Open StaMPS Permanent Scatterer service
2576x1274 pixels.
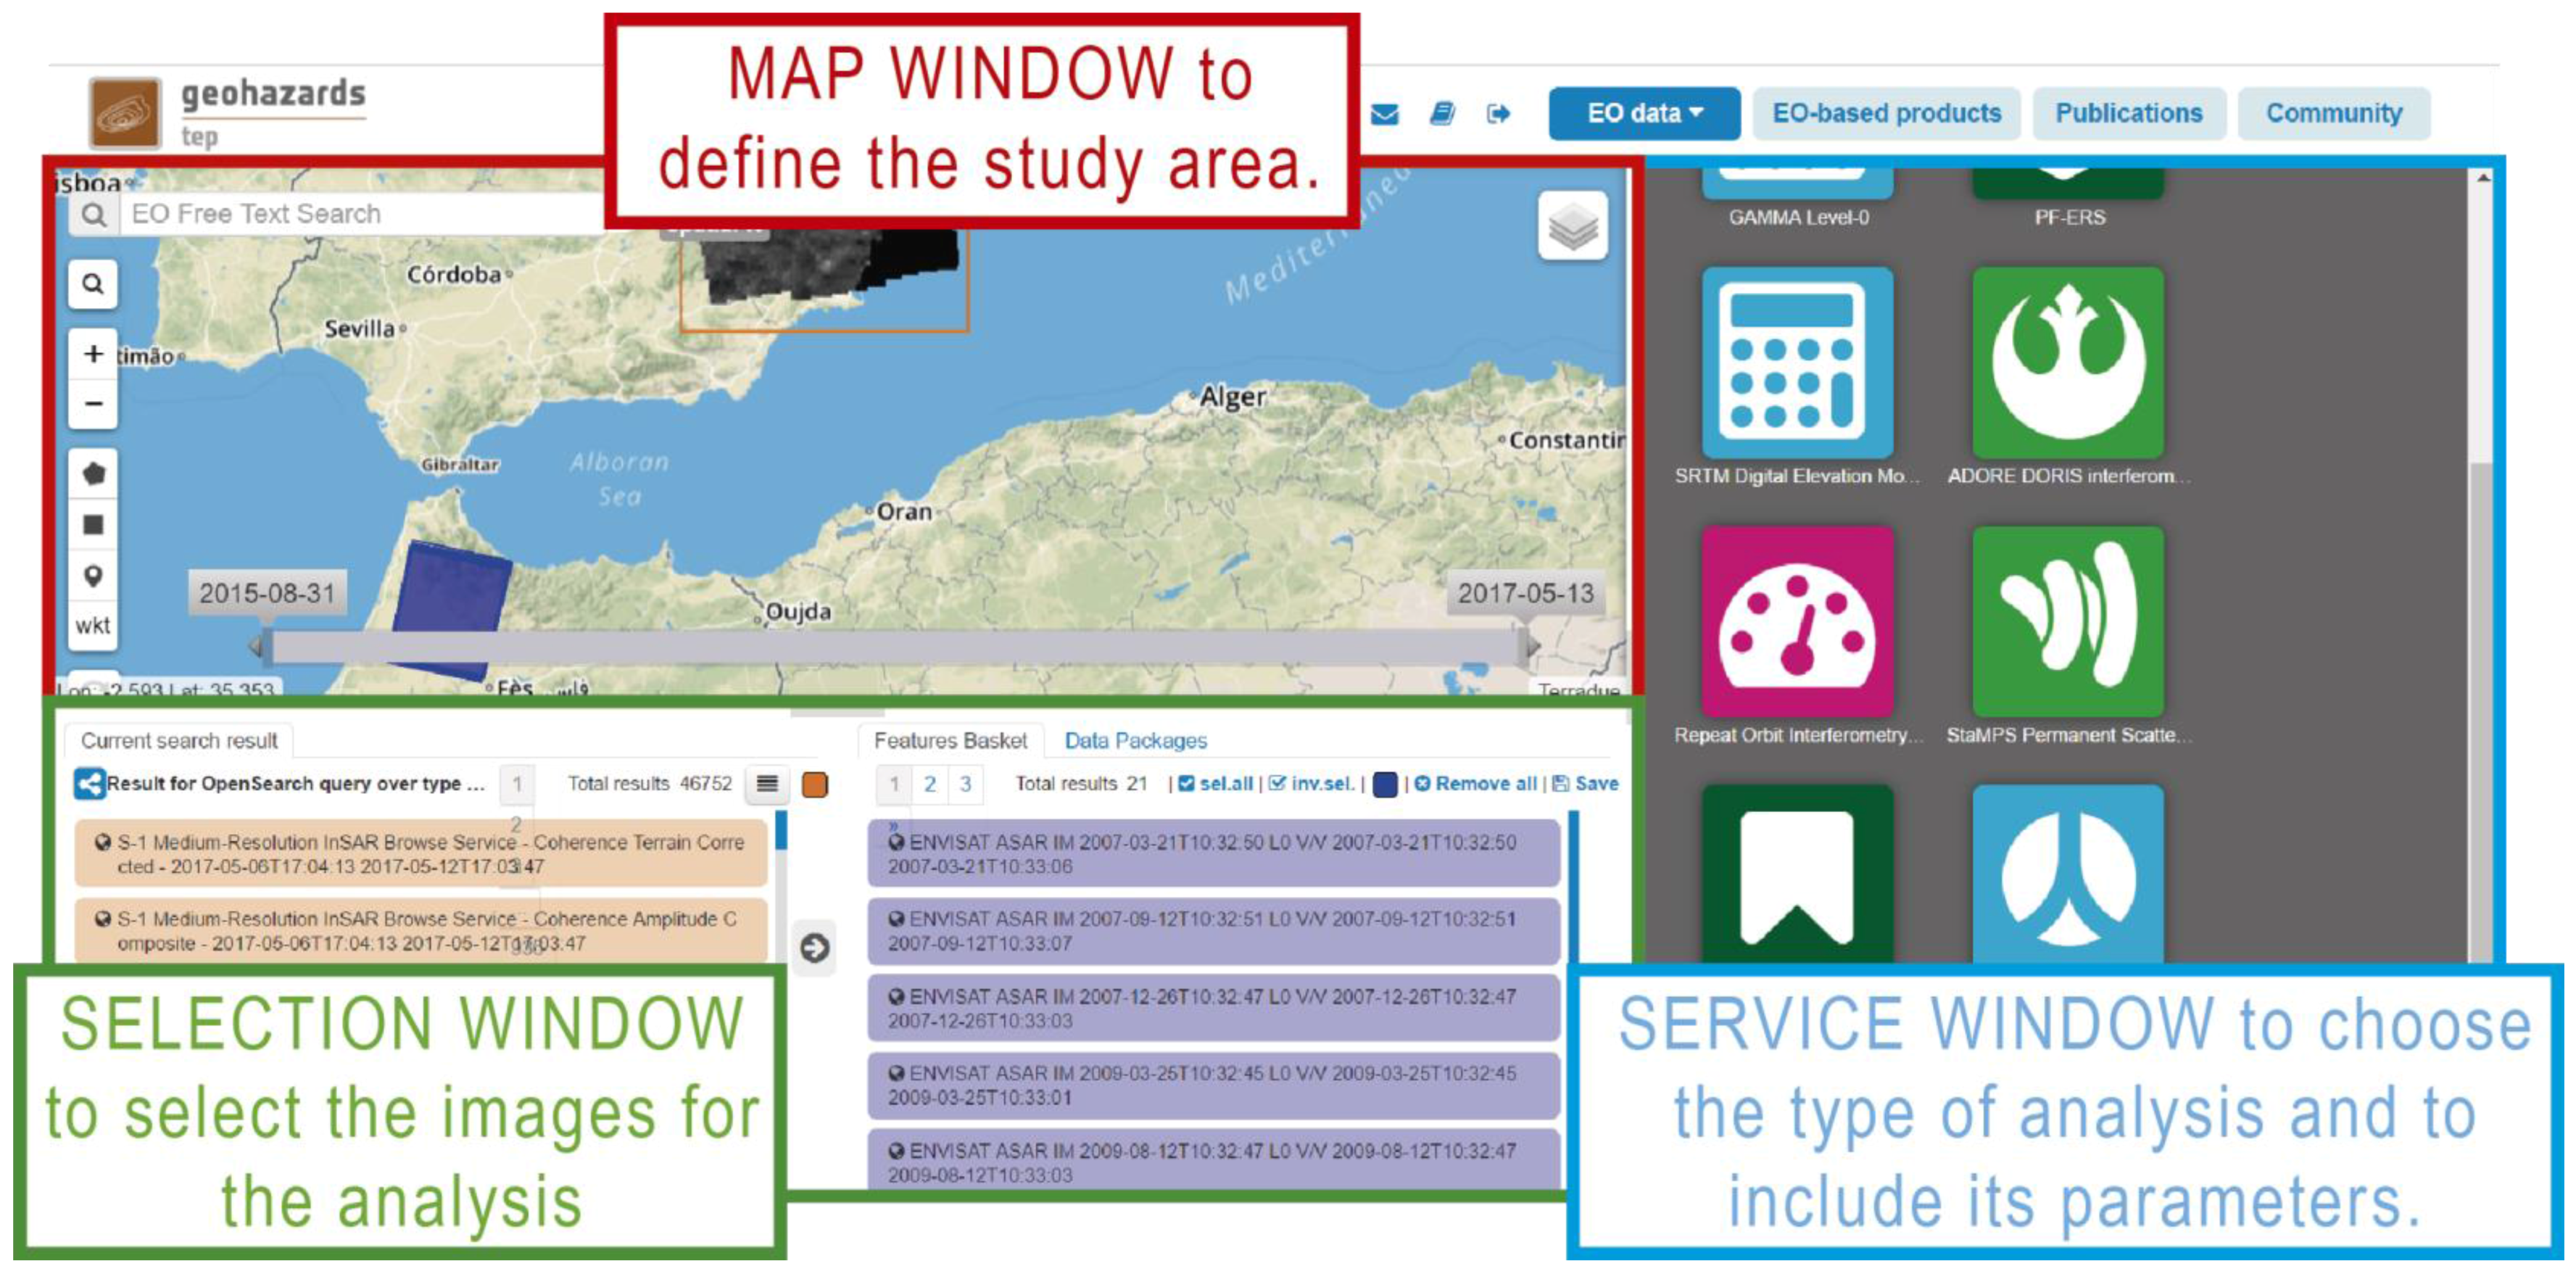[2067, 622]
